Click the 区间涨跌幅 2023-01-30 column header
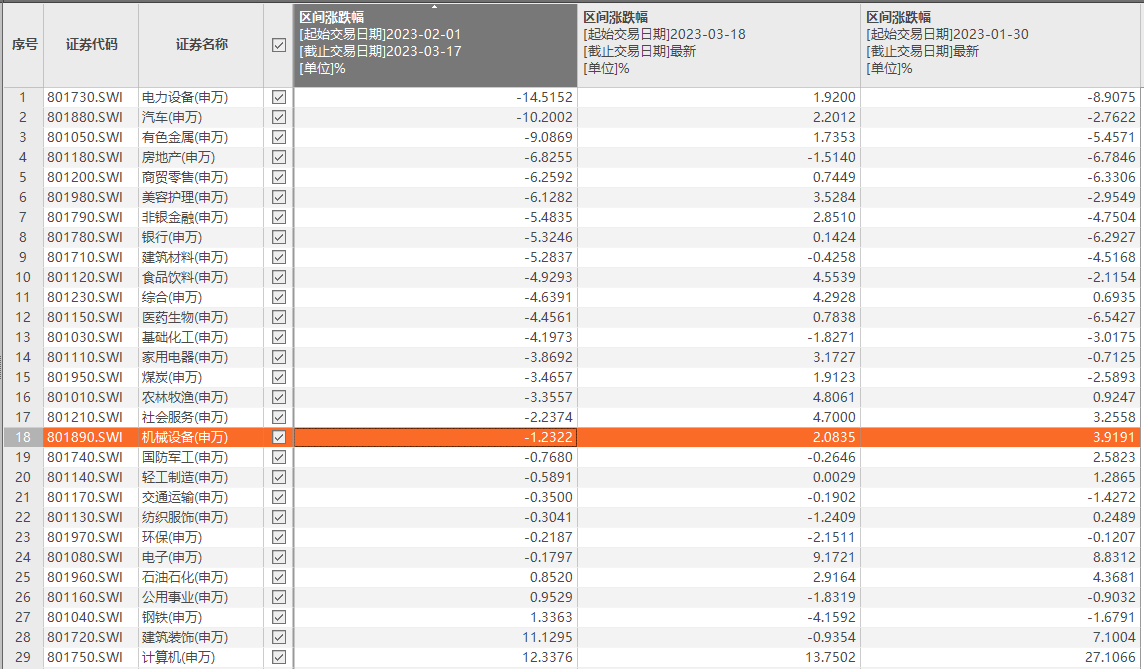This screenshot has width=1144, height=669. [1002, 45]
